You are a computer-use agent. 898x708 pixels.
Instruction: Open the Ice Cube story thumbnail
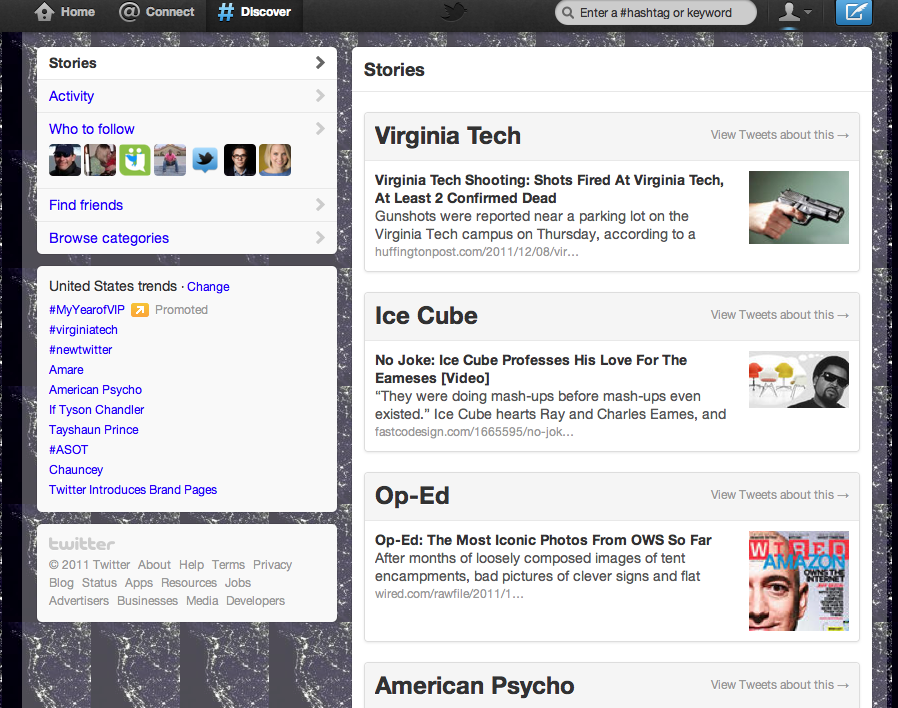coord(799,379)
